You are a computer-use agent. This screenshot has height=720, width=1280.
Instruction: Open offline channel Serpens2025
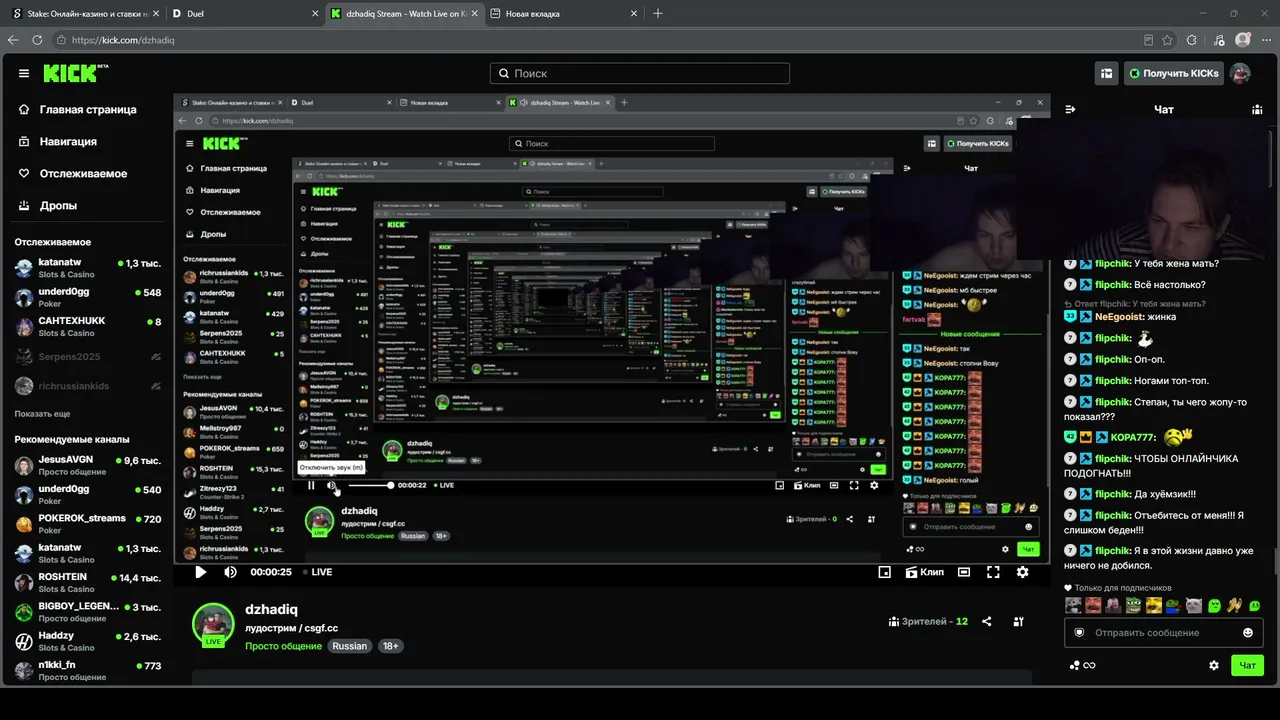point(88,356)
